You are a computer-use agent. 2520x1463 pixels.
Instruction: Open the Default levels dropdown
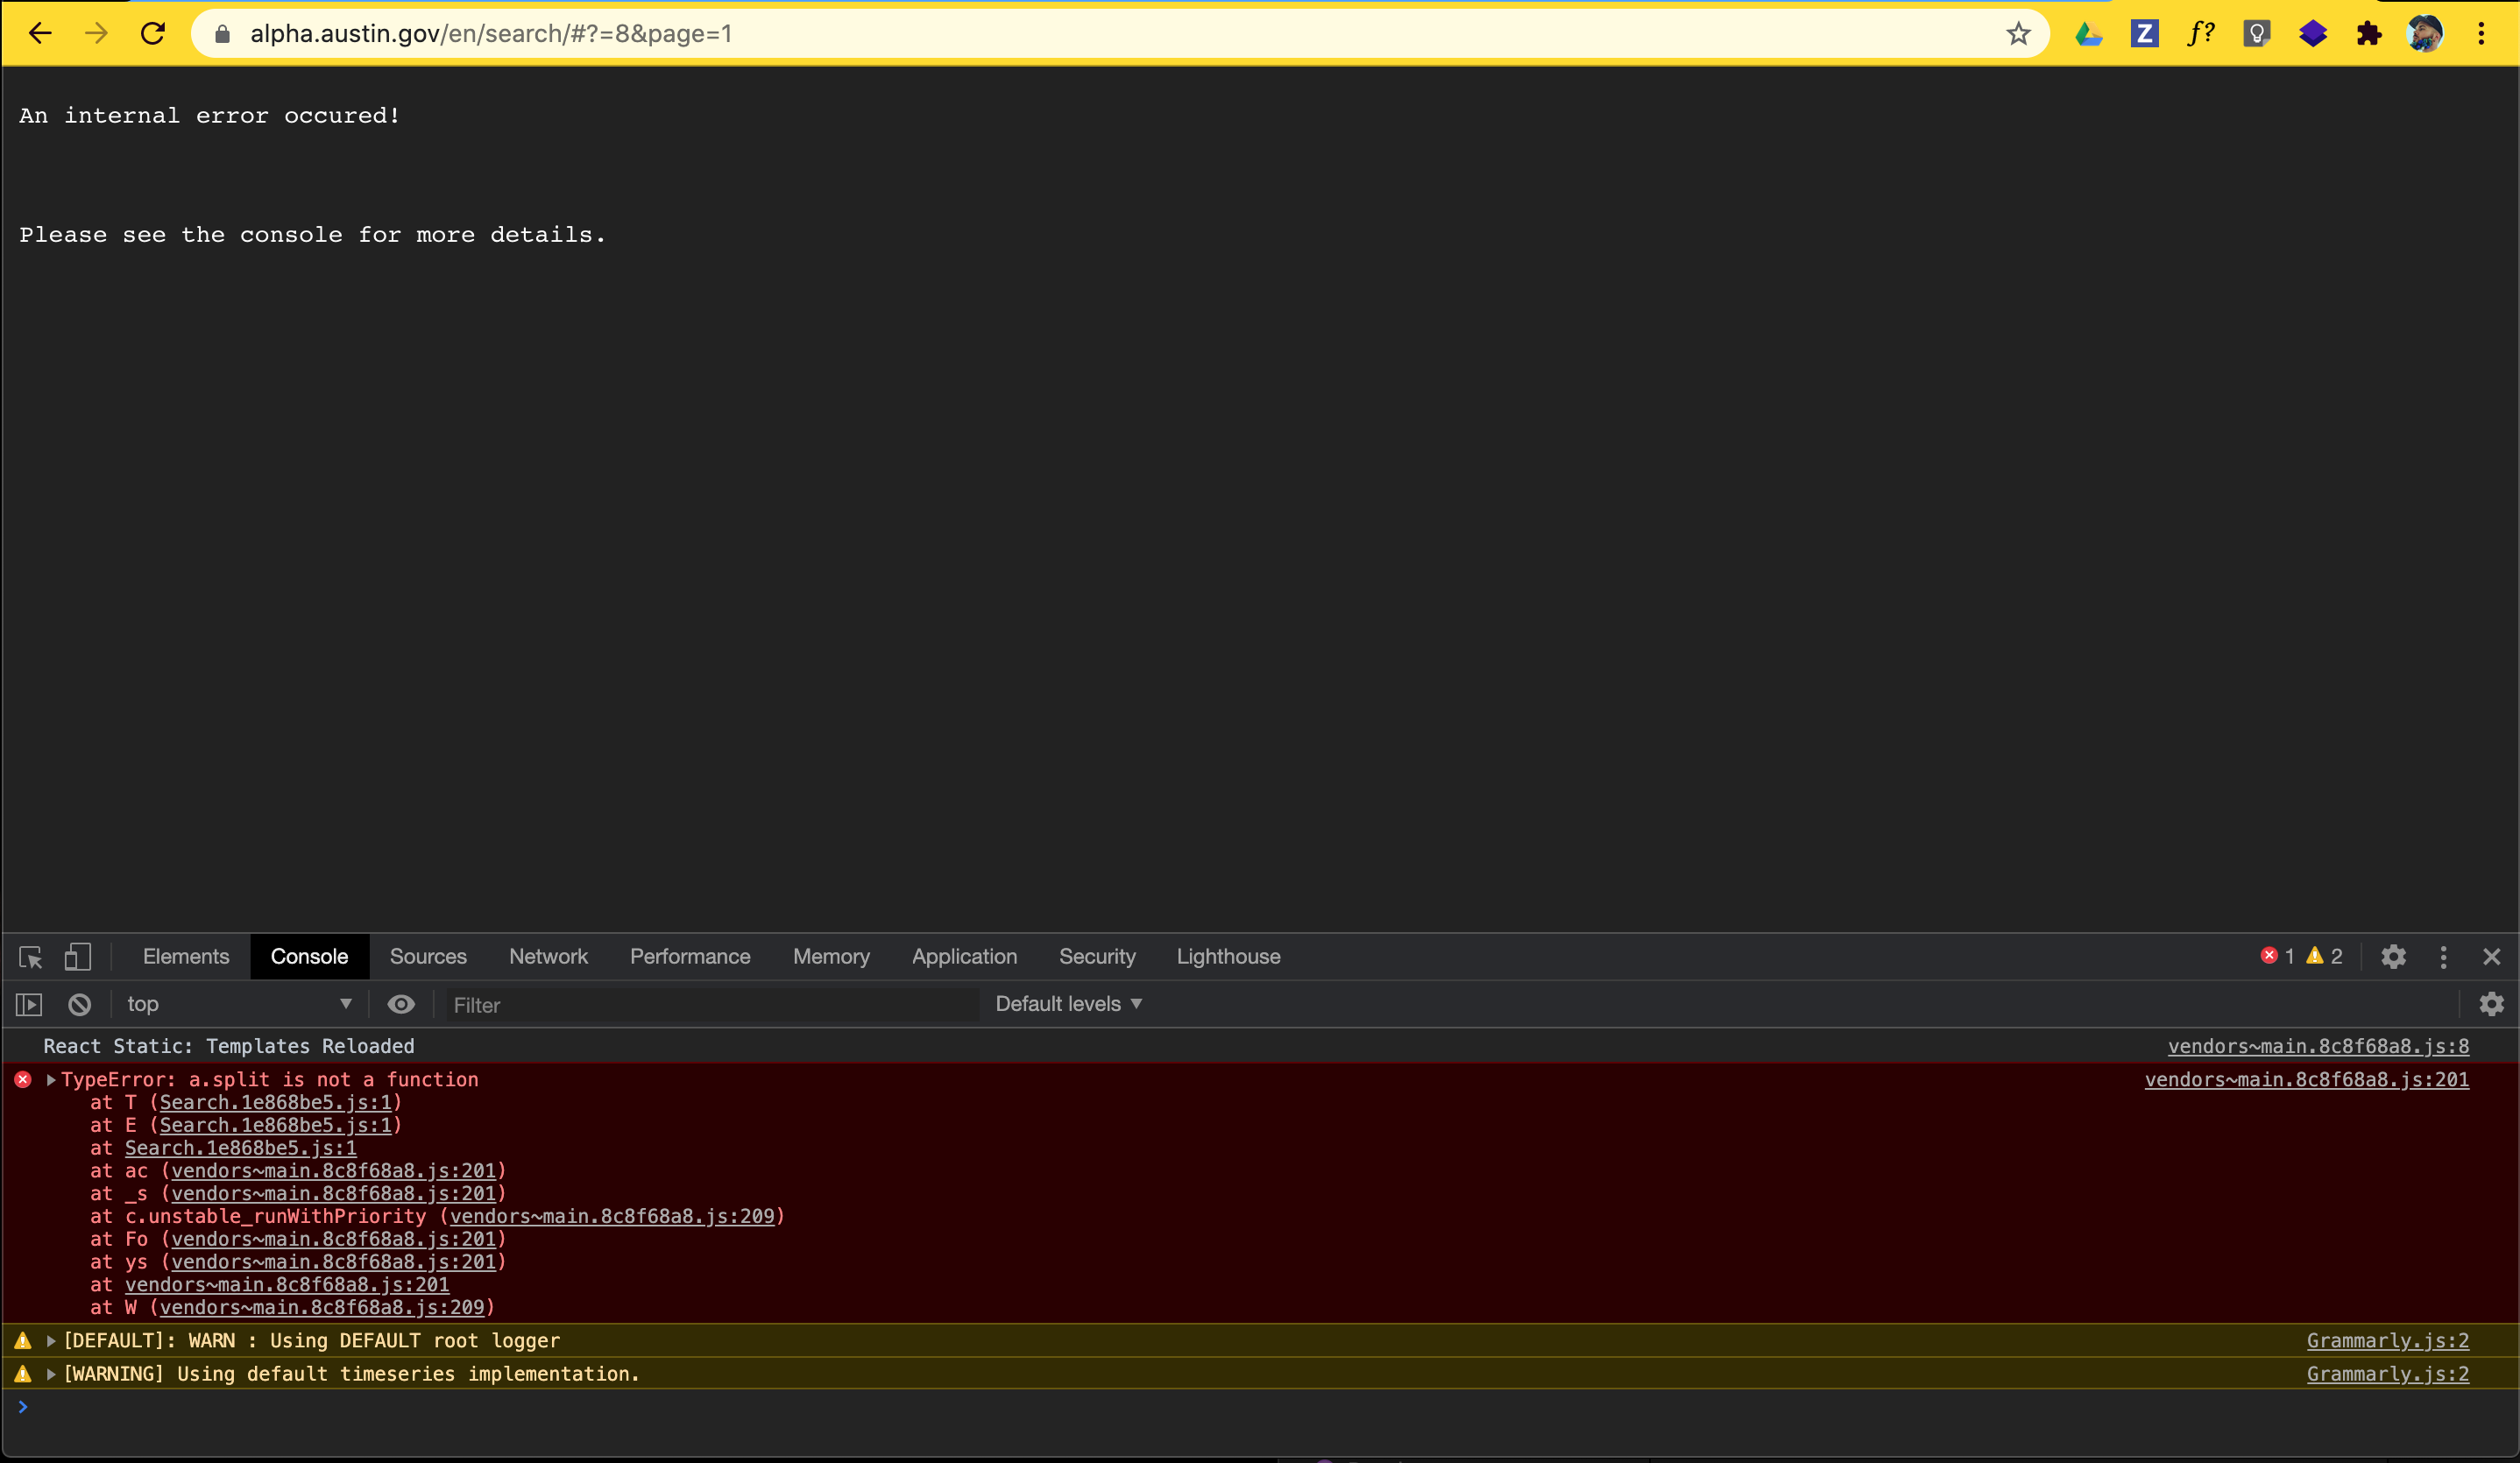pos(1068,1004)
